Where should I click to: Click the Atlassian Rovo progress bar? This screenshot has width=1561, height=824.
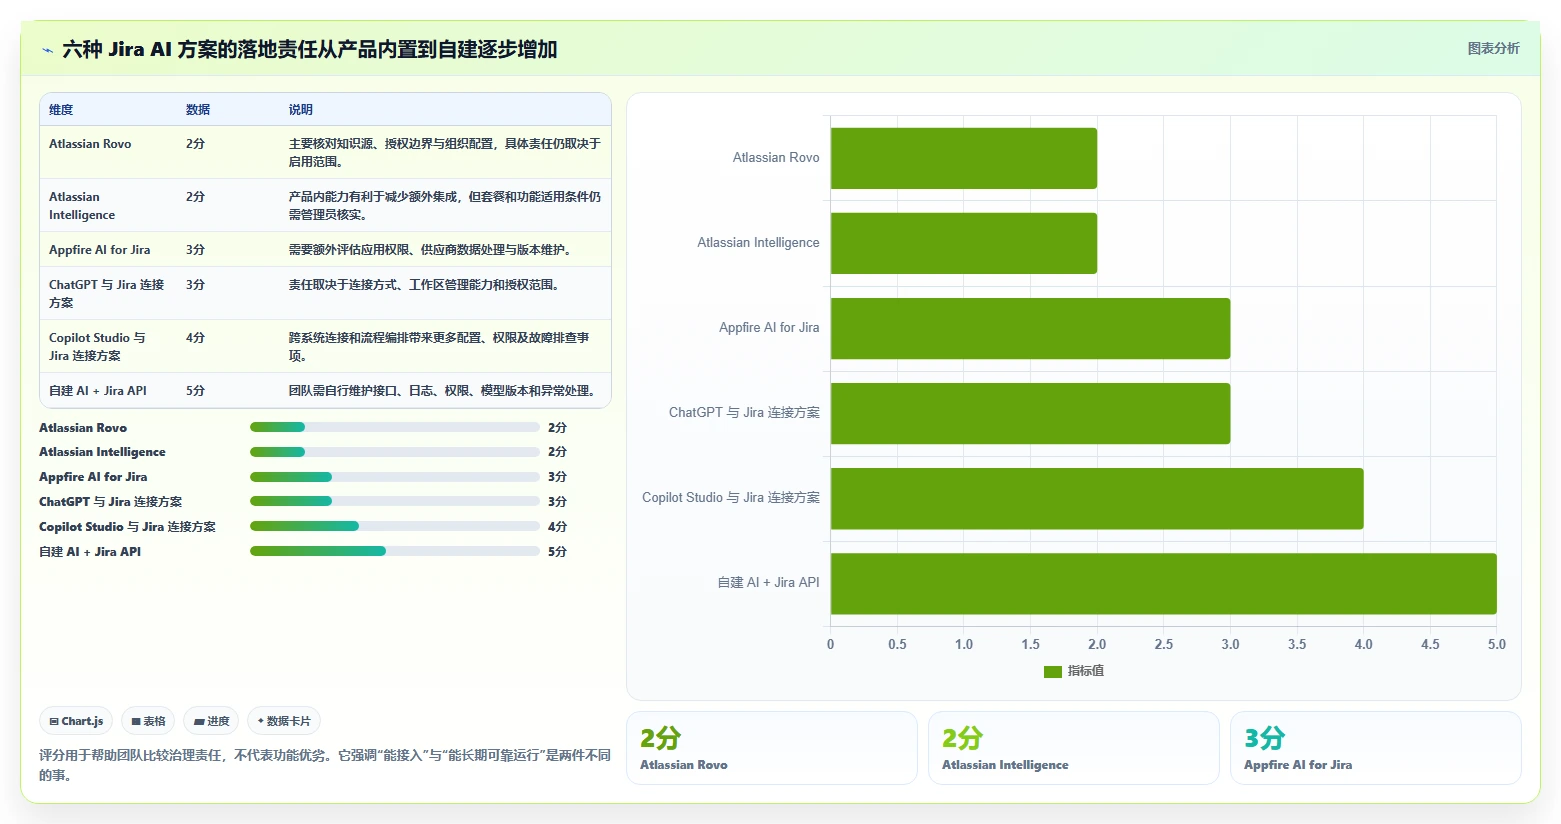(x=394, y=427)
